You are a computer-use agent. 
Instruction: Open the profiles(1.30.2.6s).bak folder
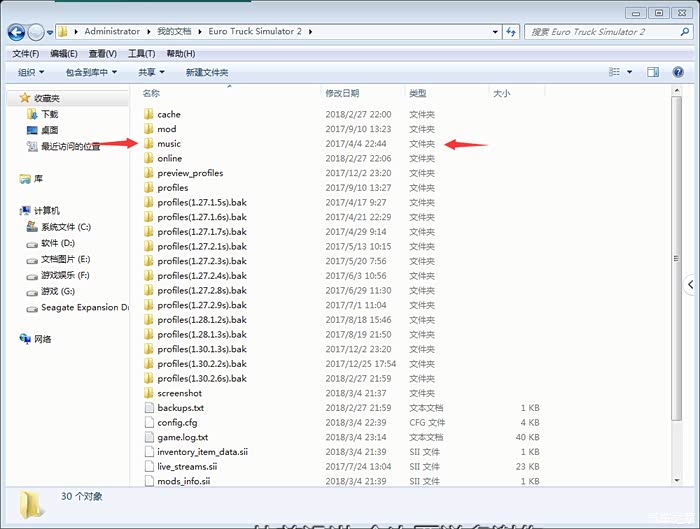(x=201, y=379)
